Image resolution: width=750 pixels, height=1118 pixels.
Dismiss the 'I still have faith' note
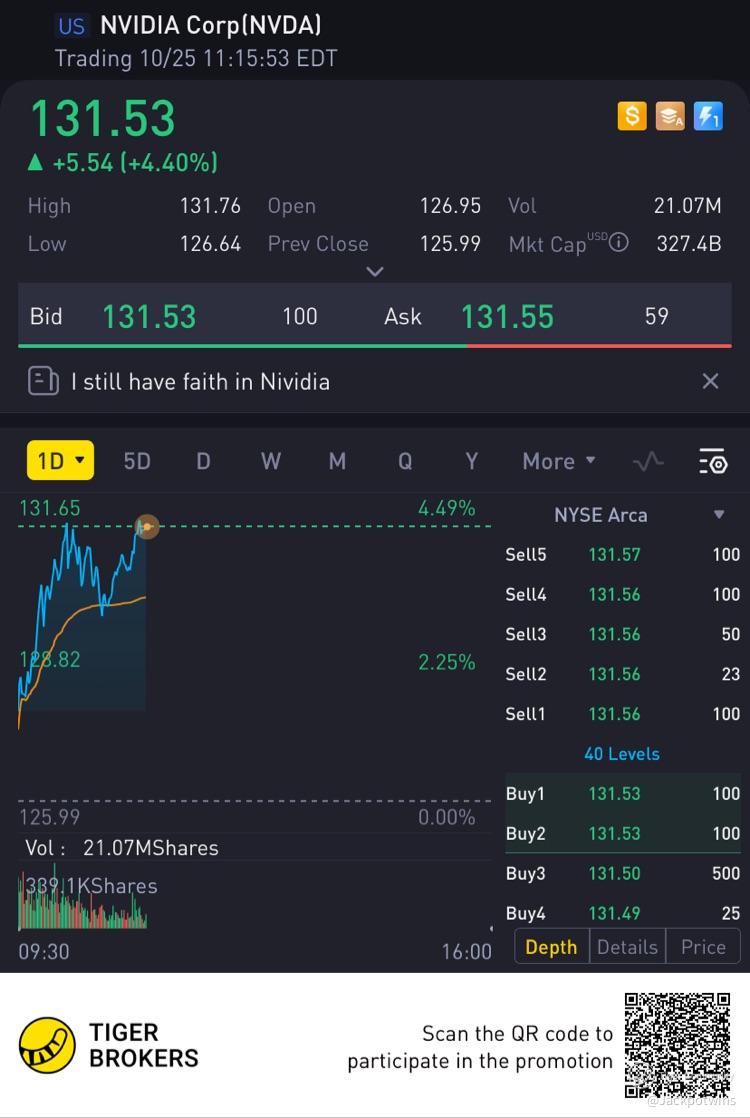710,381
